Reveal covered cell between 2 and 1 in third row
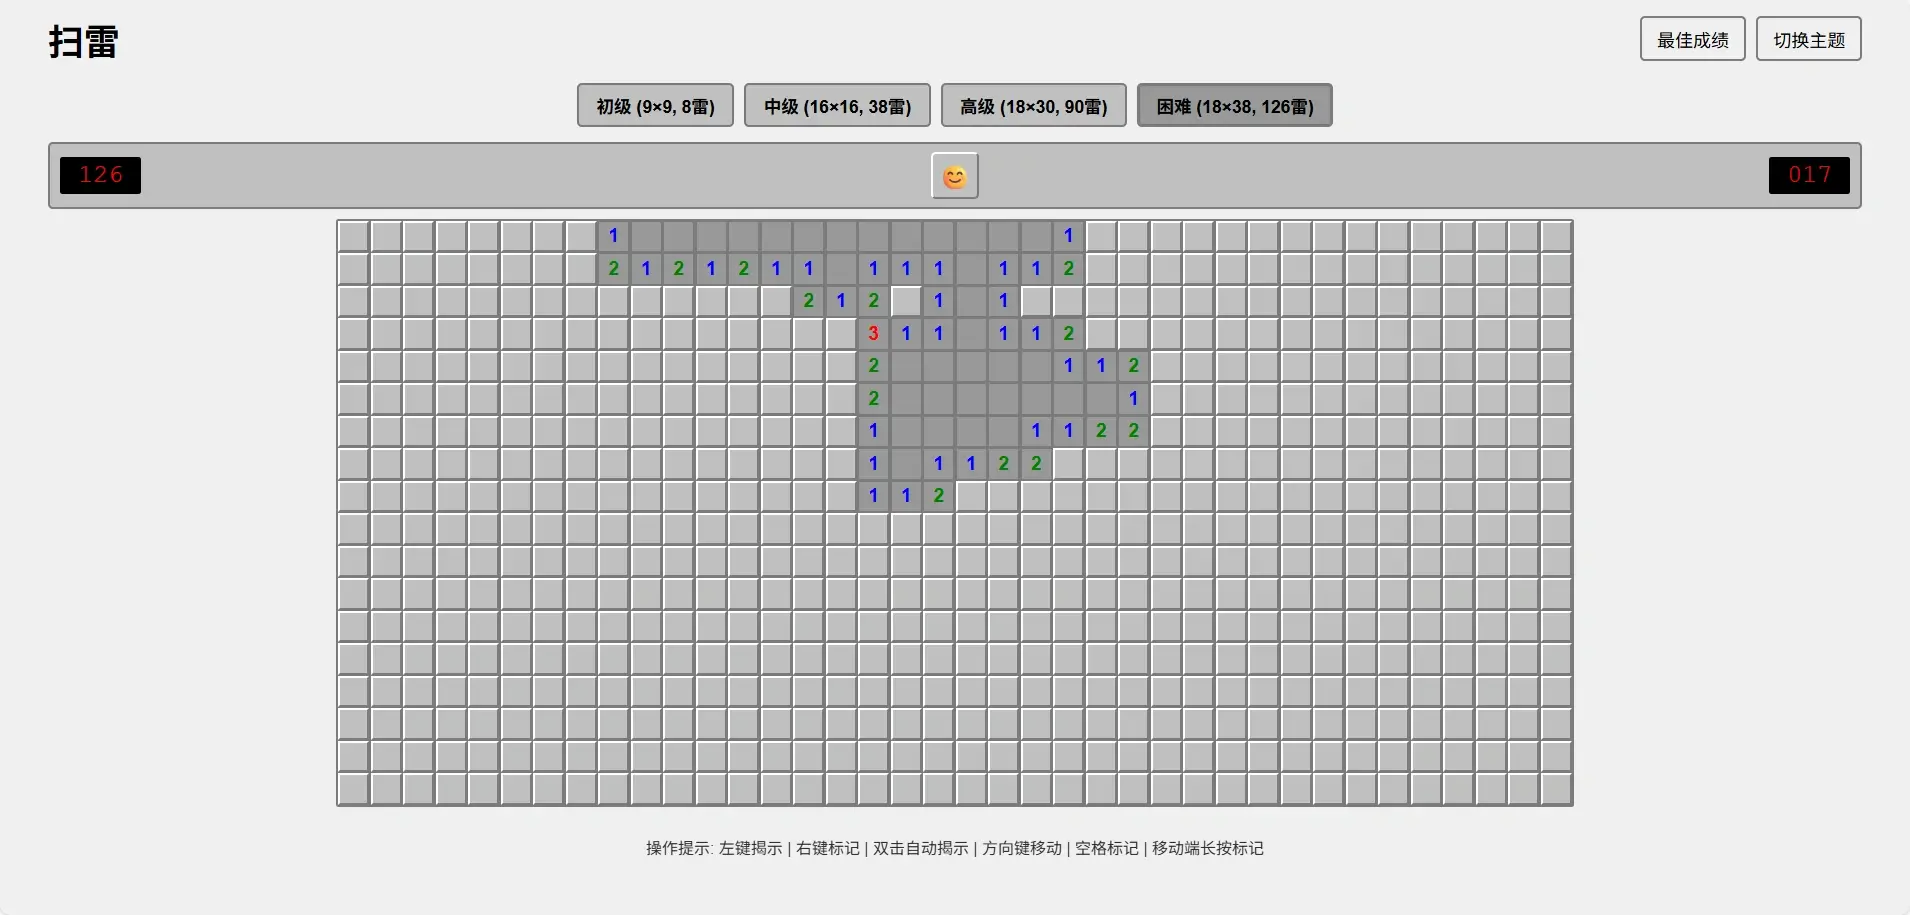The width and height of the screenshot is (1910, 915). pyautogui.click(x=906, y=301)
